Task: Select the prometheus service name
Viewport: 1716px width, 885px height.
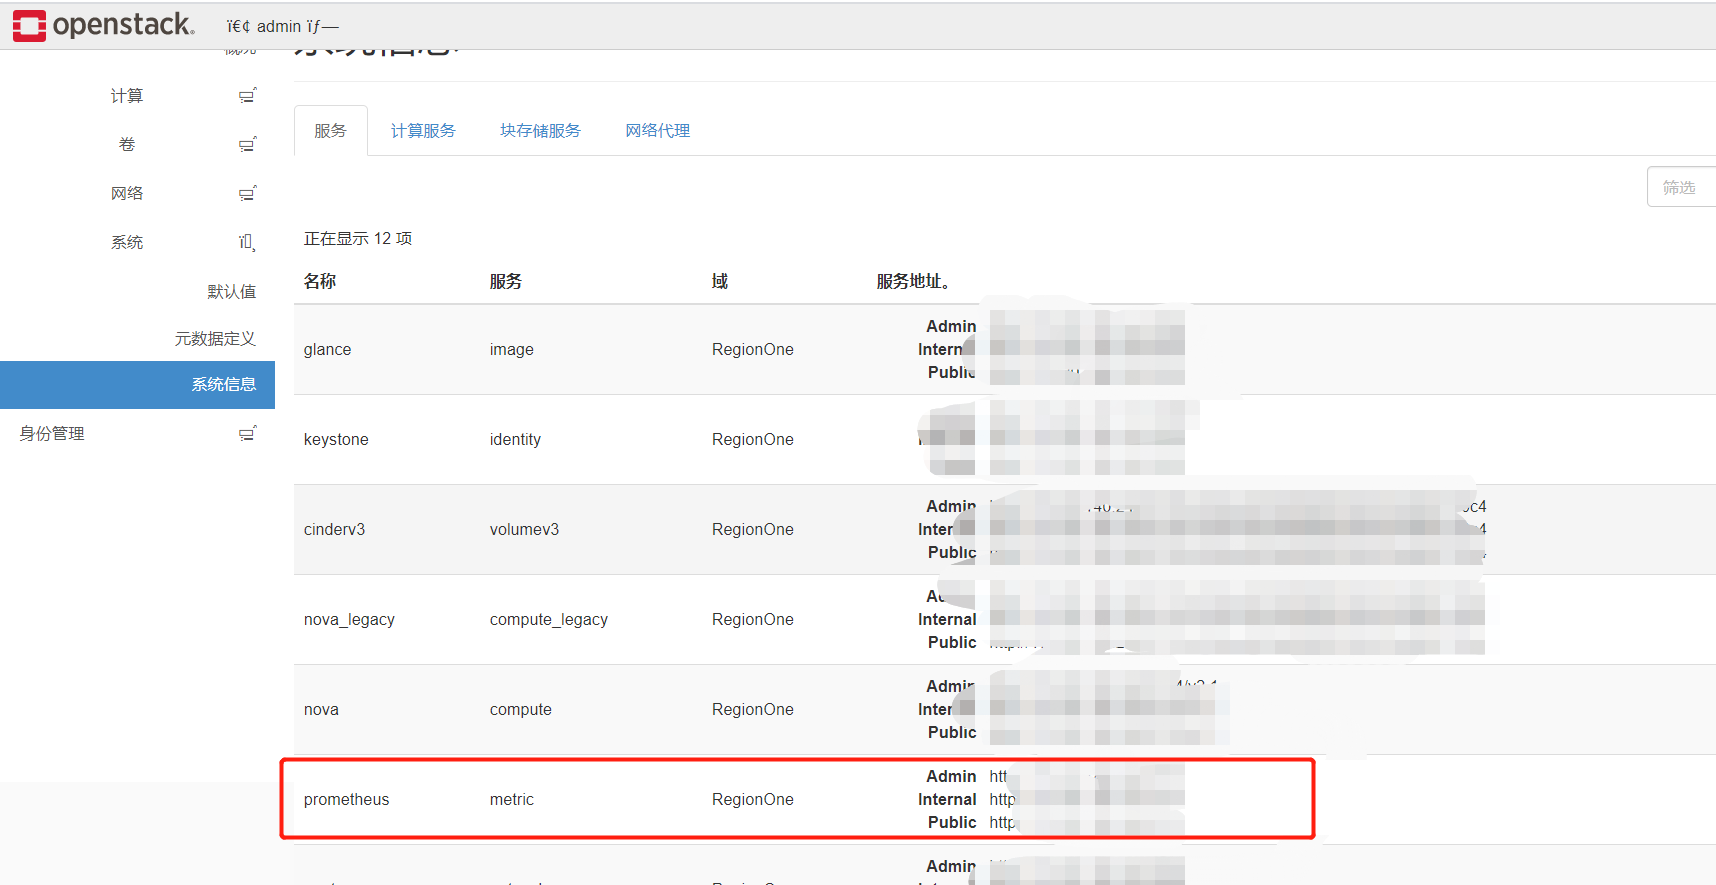Action: point(346,800)
